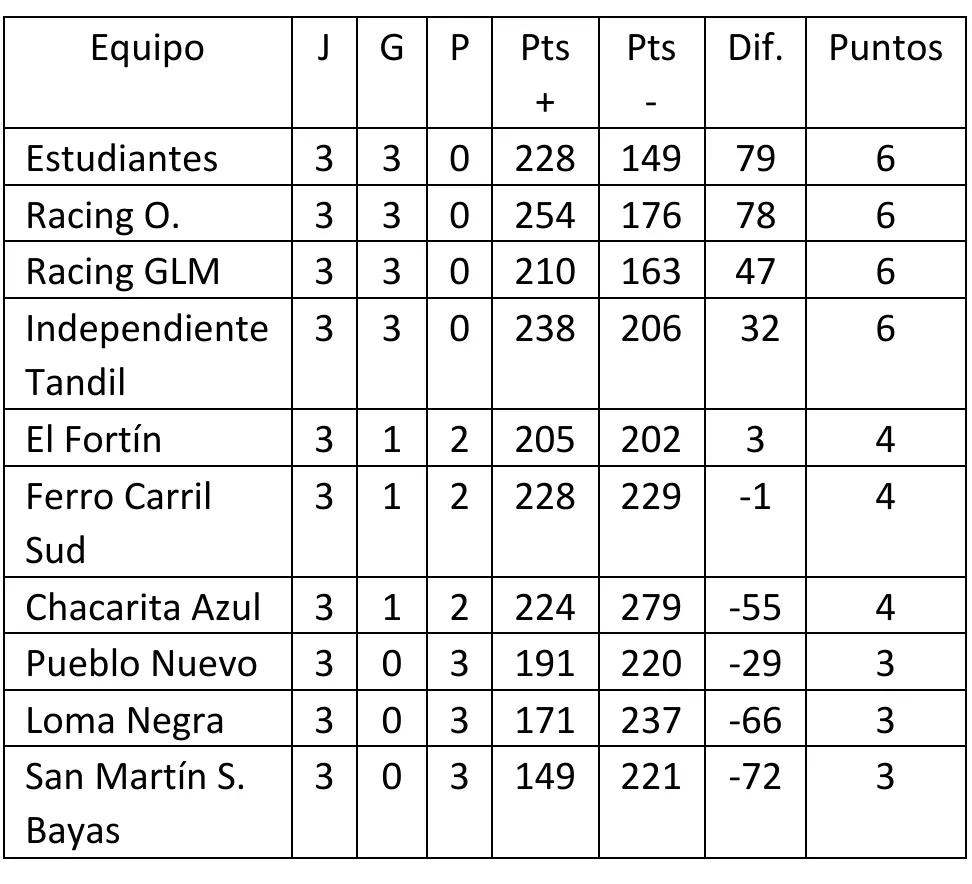Select the Pueblo Nuevo team cell
The width and height of the screenshot is (972, 884).
pyautogui.click(x=141, y=663)
